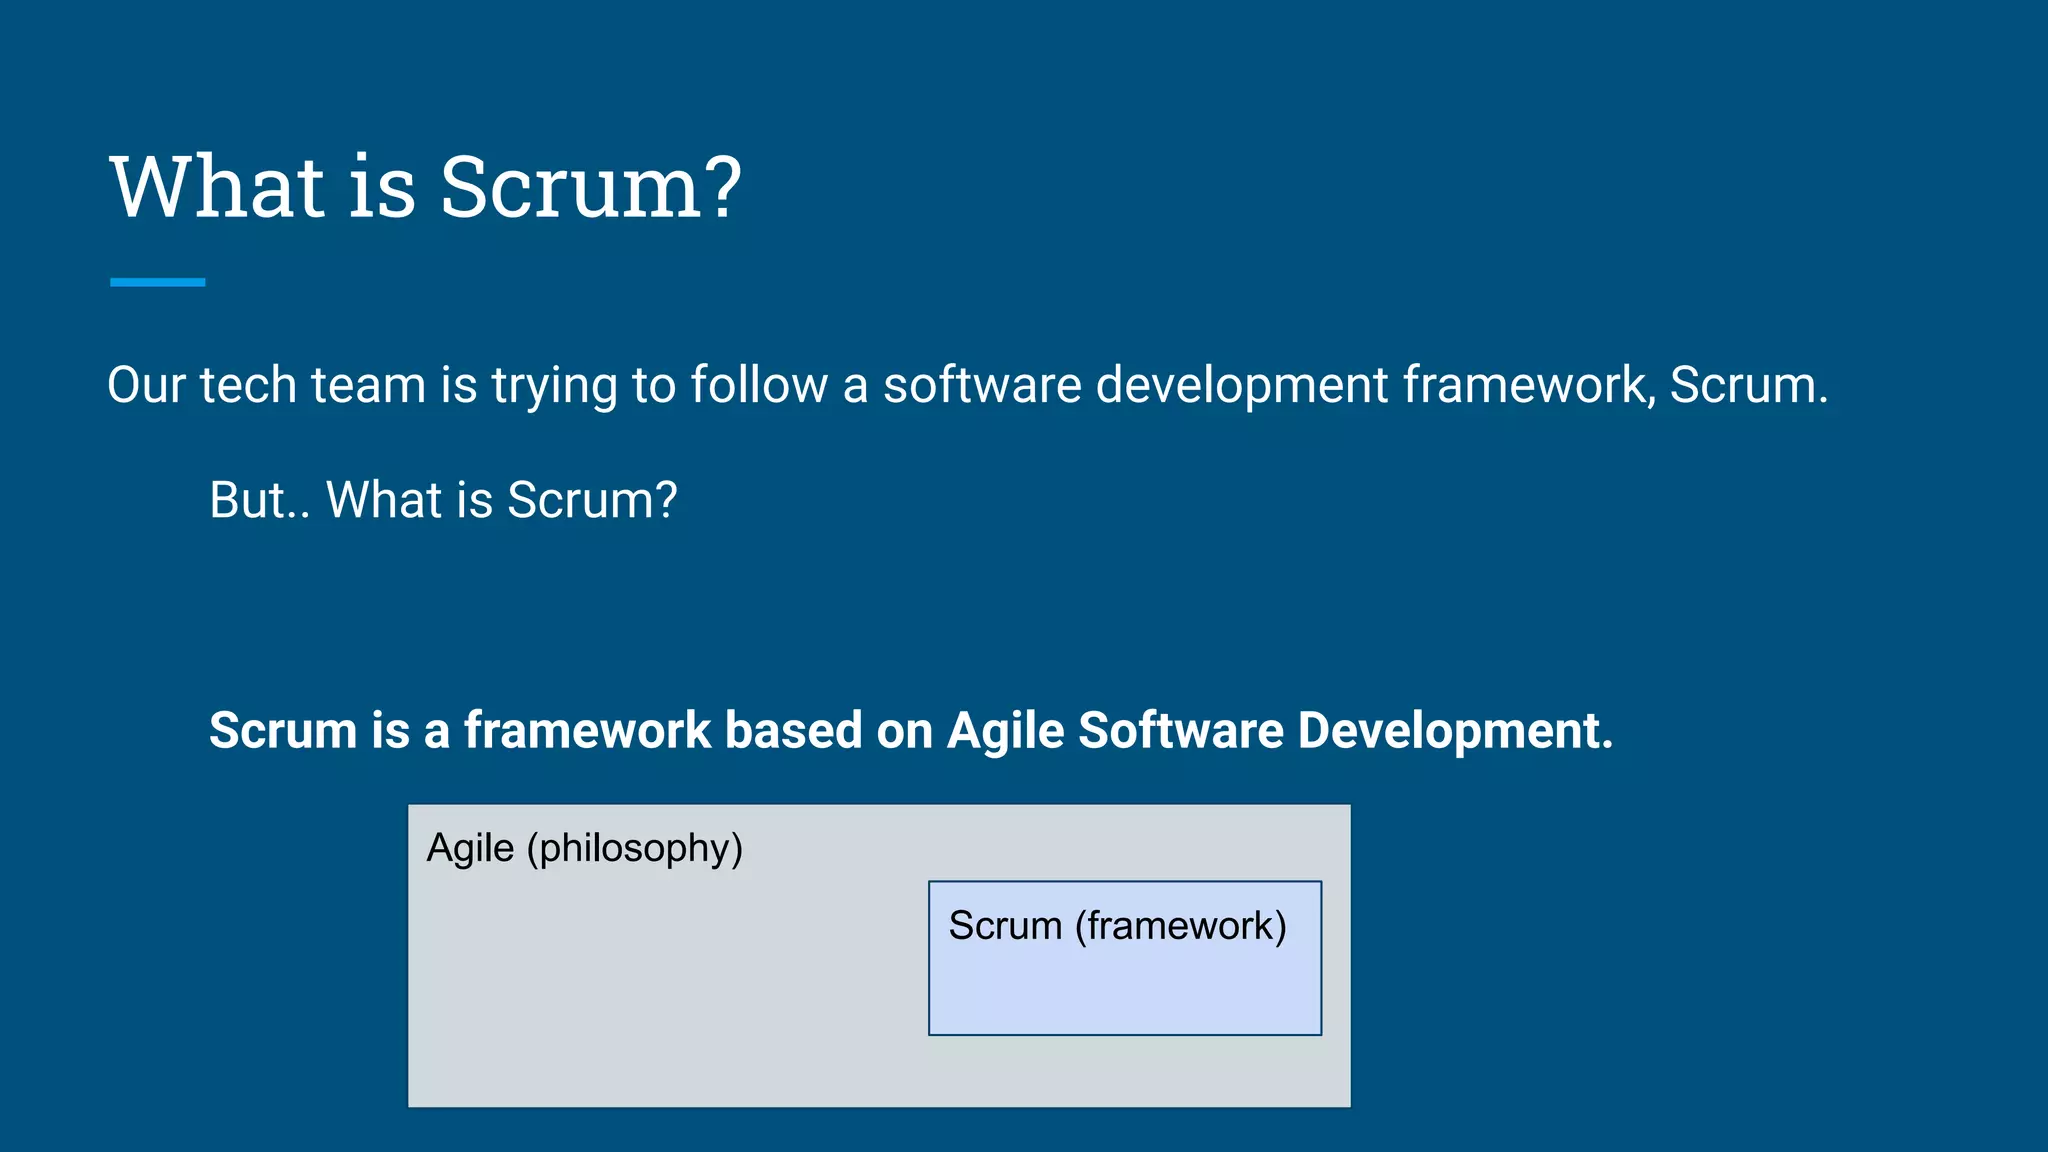The image size is (2048, 1152).
Task: Click the 'But.. What is Scrum?' line
Action: [443, 500]
